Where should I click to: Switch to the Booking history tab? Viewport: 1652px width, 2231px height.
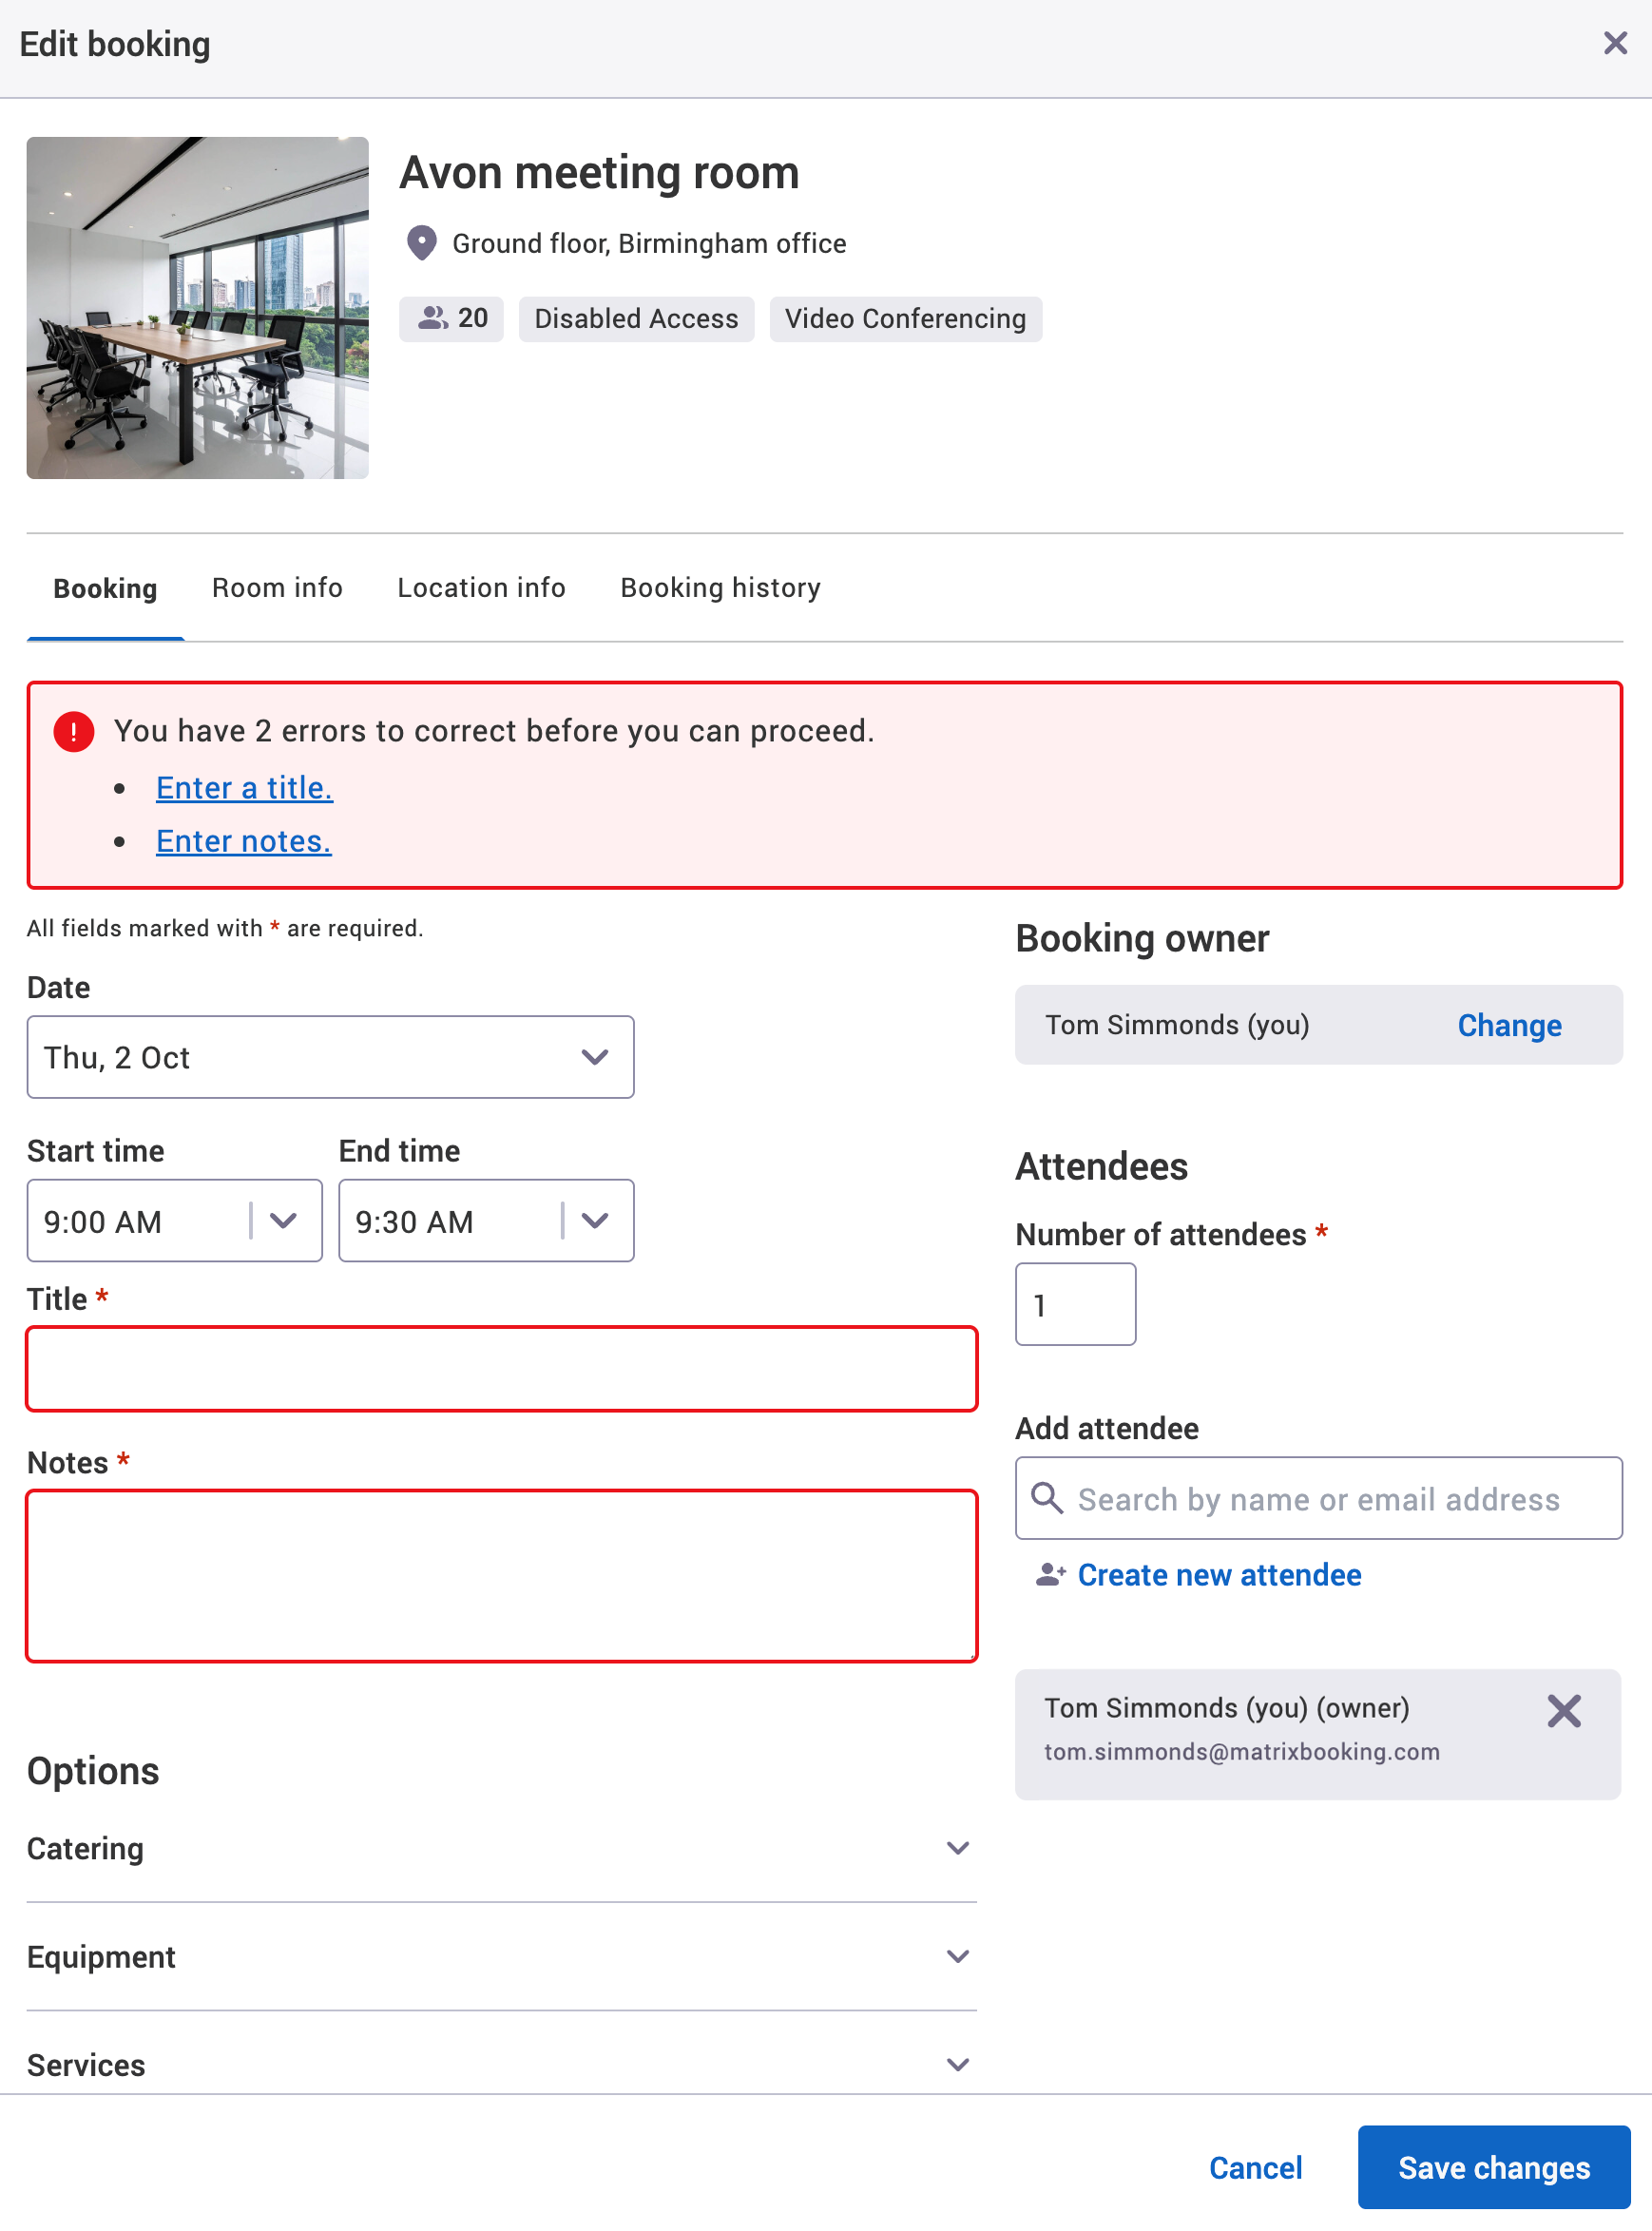coord(719,588)
